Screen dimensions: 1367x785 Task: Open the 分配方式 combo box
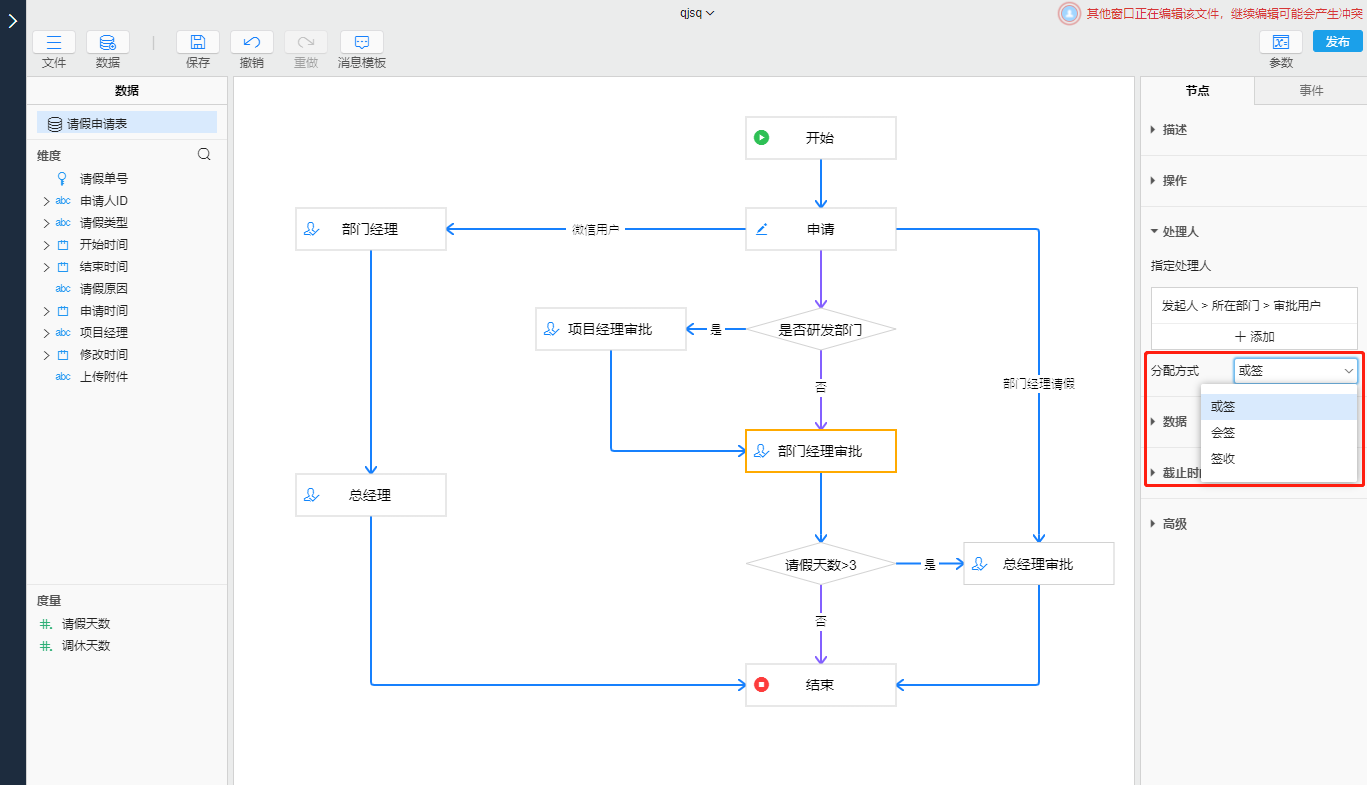click(1295, 371)
